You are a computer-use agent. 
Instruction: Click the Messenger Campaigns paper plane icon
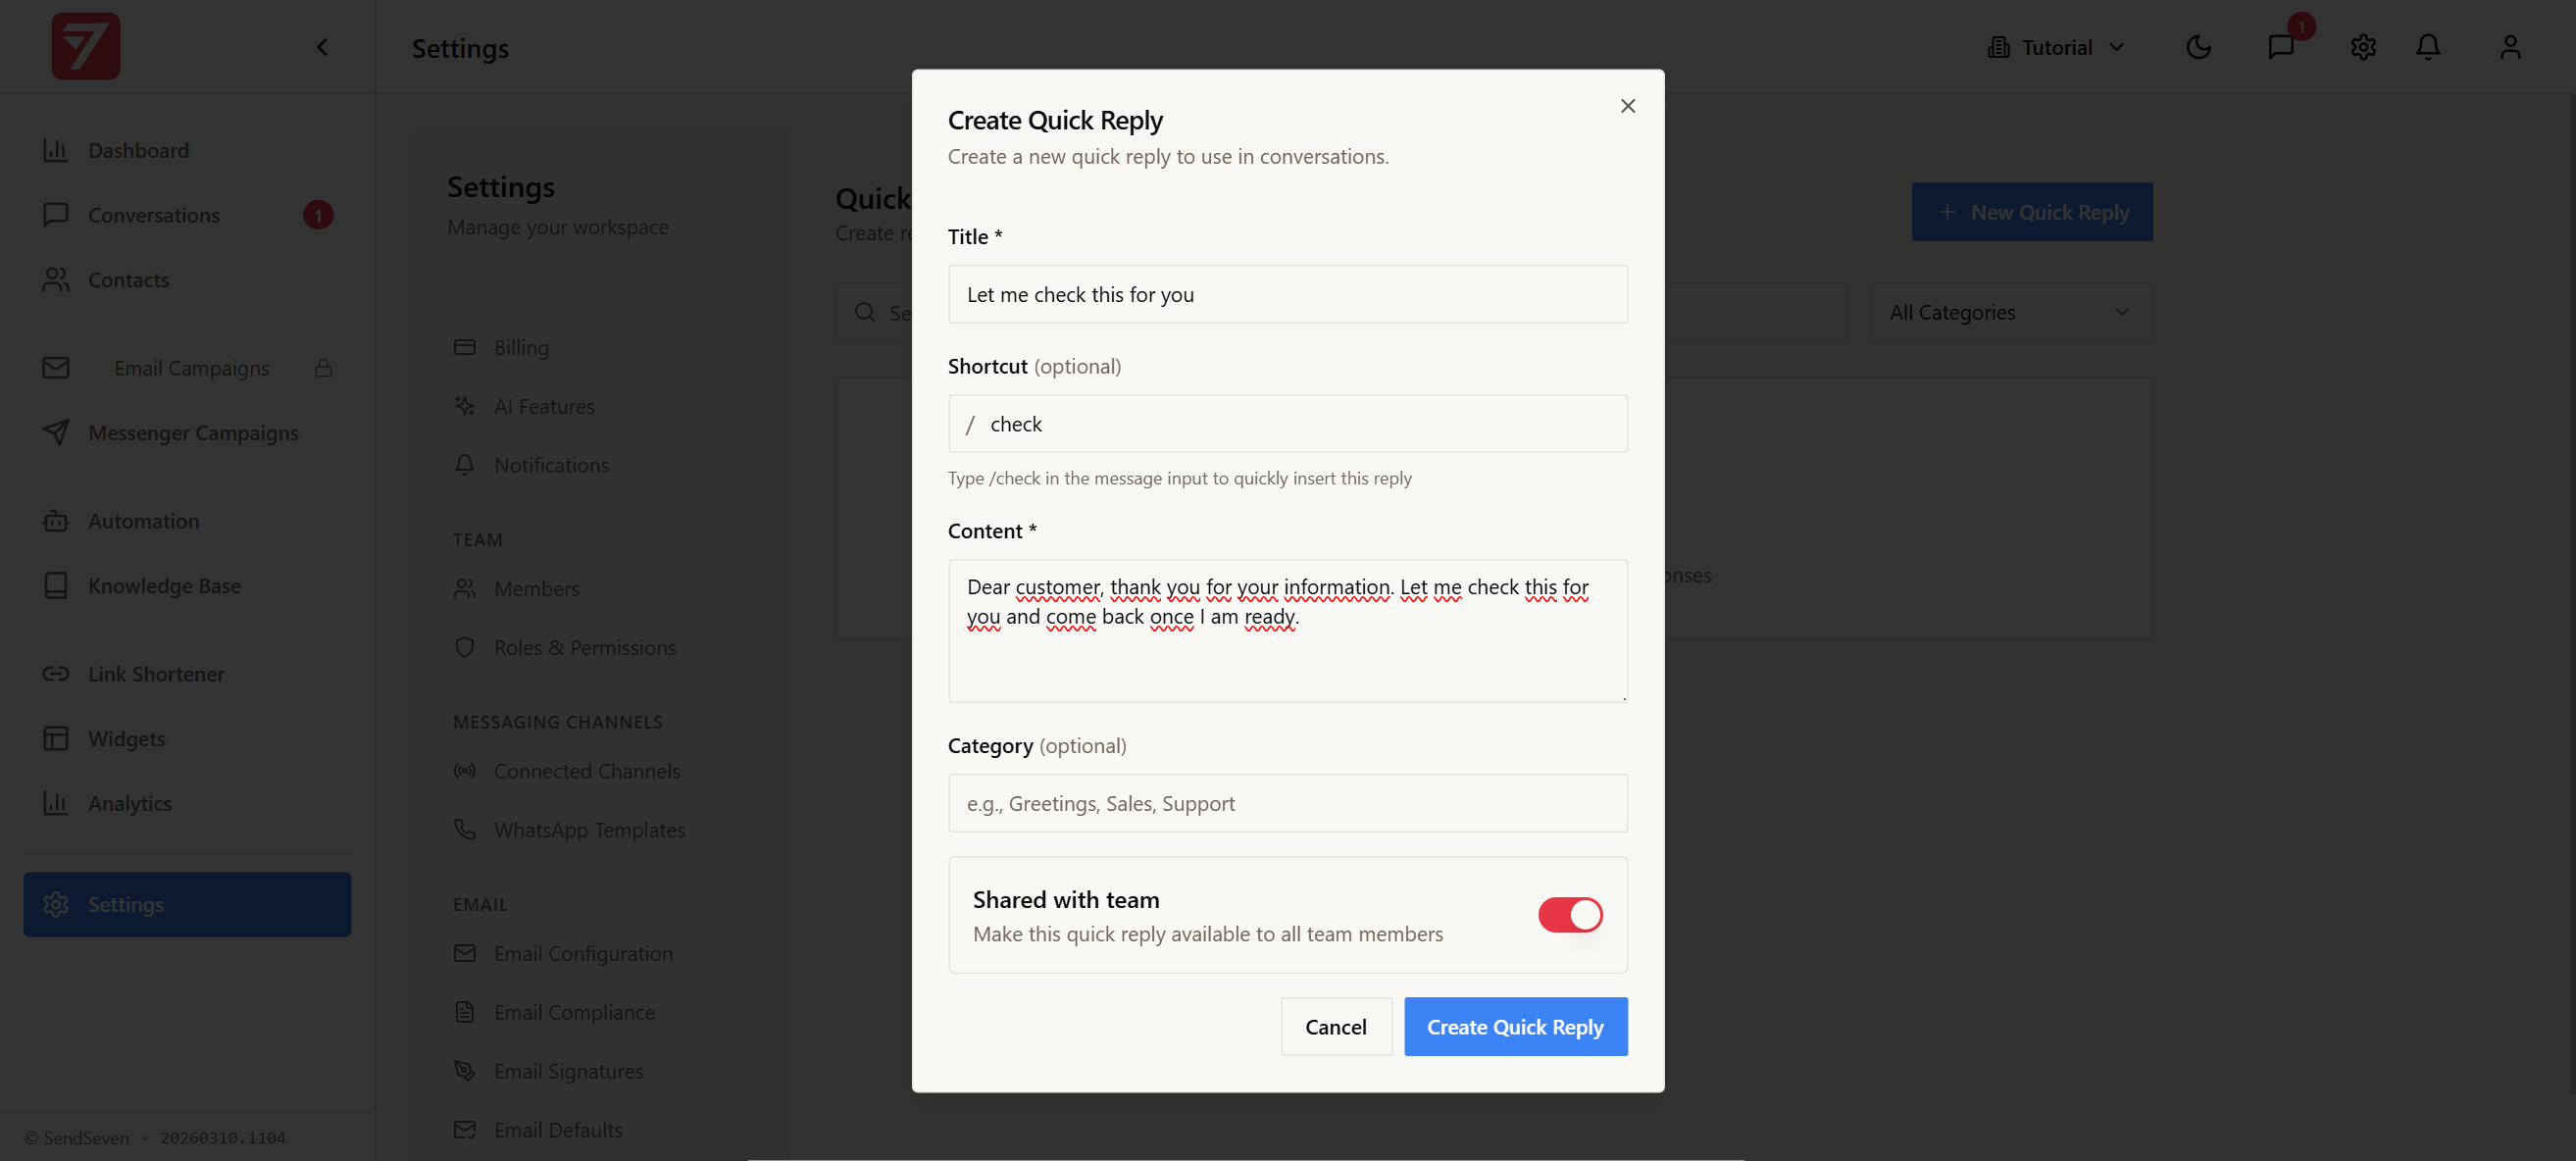coord(56,433)
